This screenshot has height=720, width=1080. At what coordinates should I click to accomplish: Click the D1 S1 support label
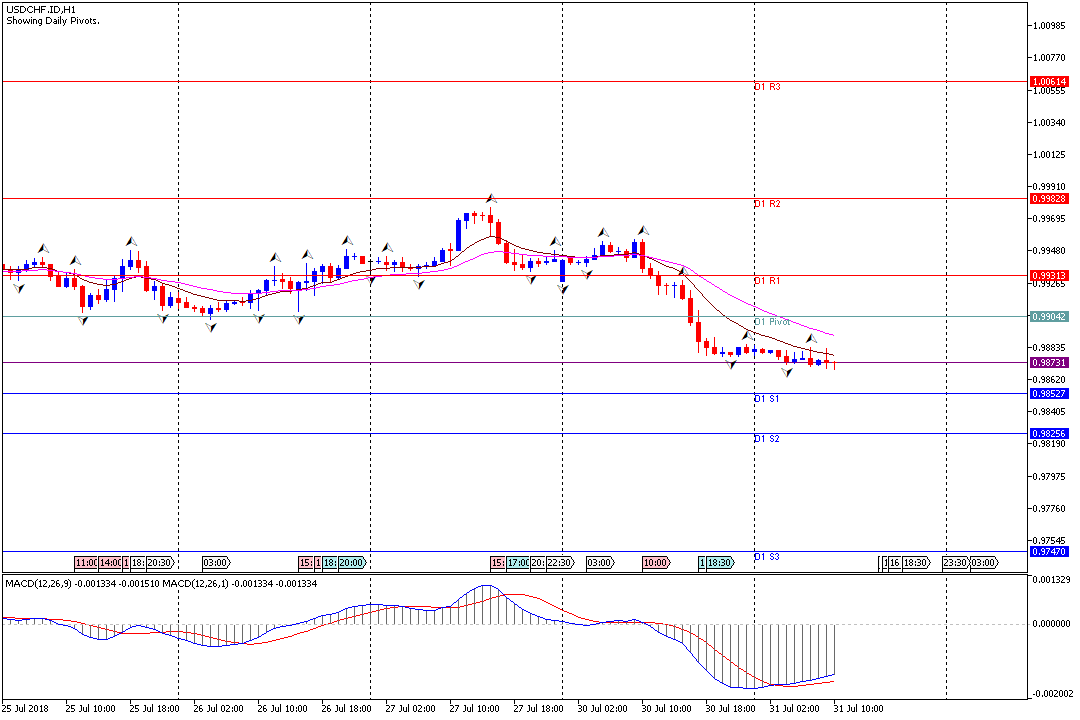click(x=767, y=399)
